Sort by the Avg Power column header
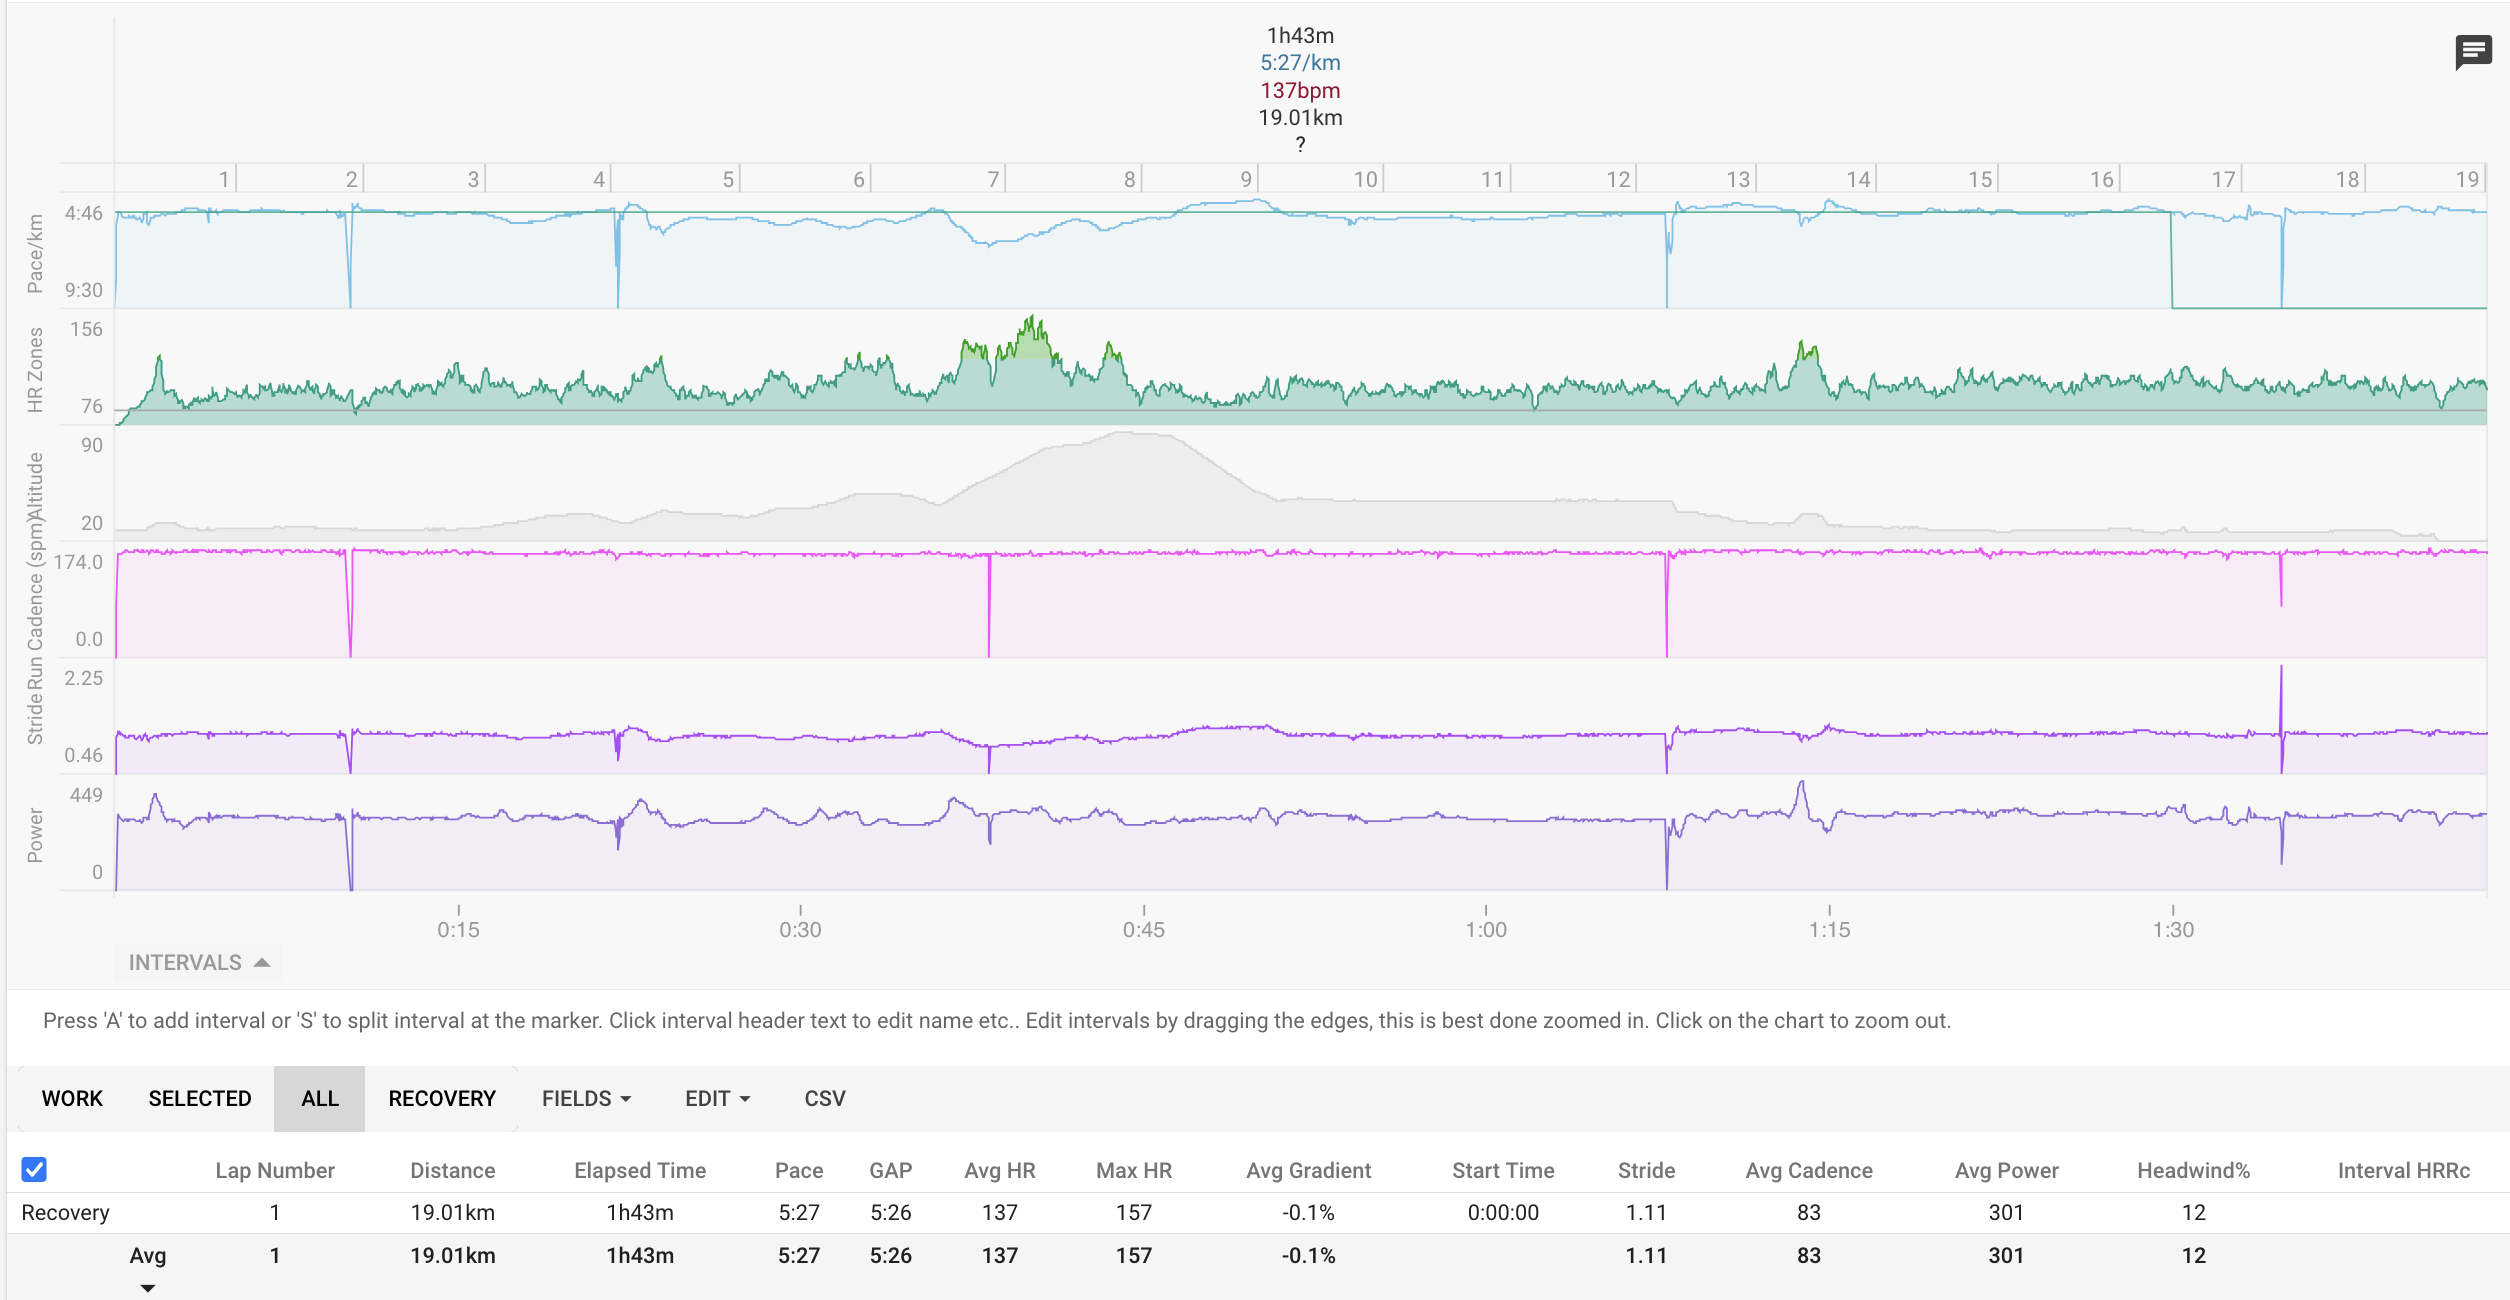The height and width of the screenshot is (1300, 2510). tap(2006, 1170)
